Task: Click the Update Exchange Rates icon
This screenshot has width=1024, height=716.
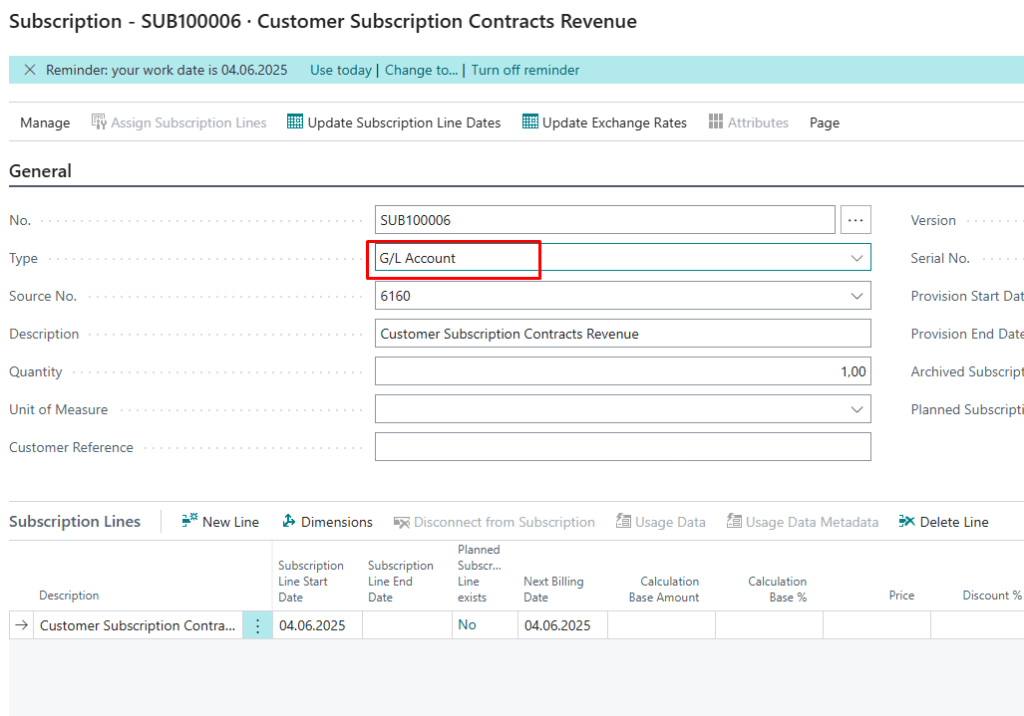Action: 530,122
